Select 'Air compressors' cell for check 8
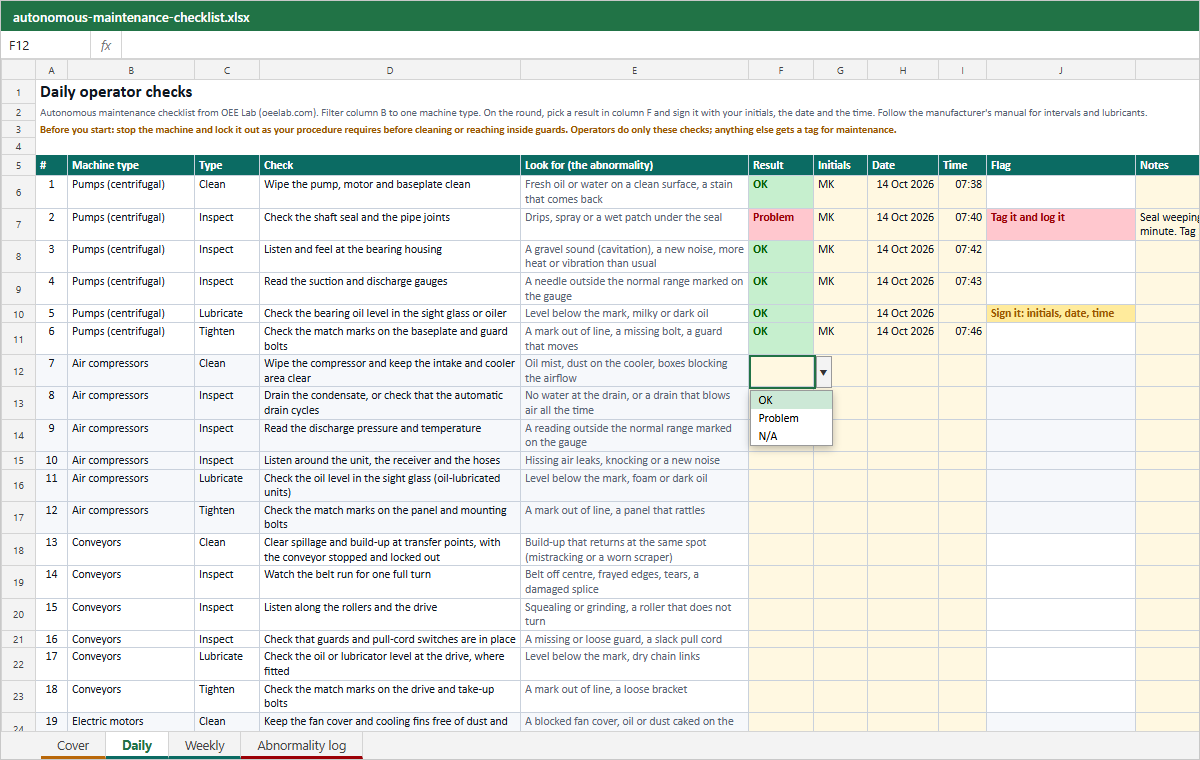Image resolution: width=1200 pixels, height=760 pixels. coord(131,403)
